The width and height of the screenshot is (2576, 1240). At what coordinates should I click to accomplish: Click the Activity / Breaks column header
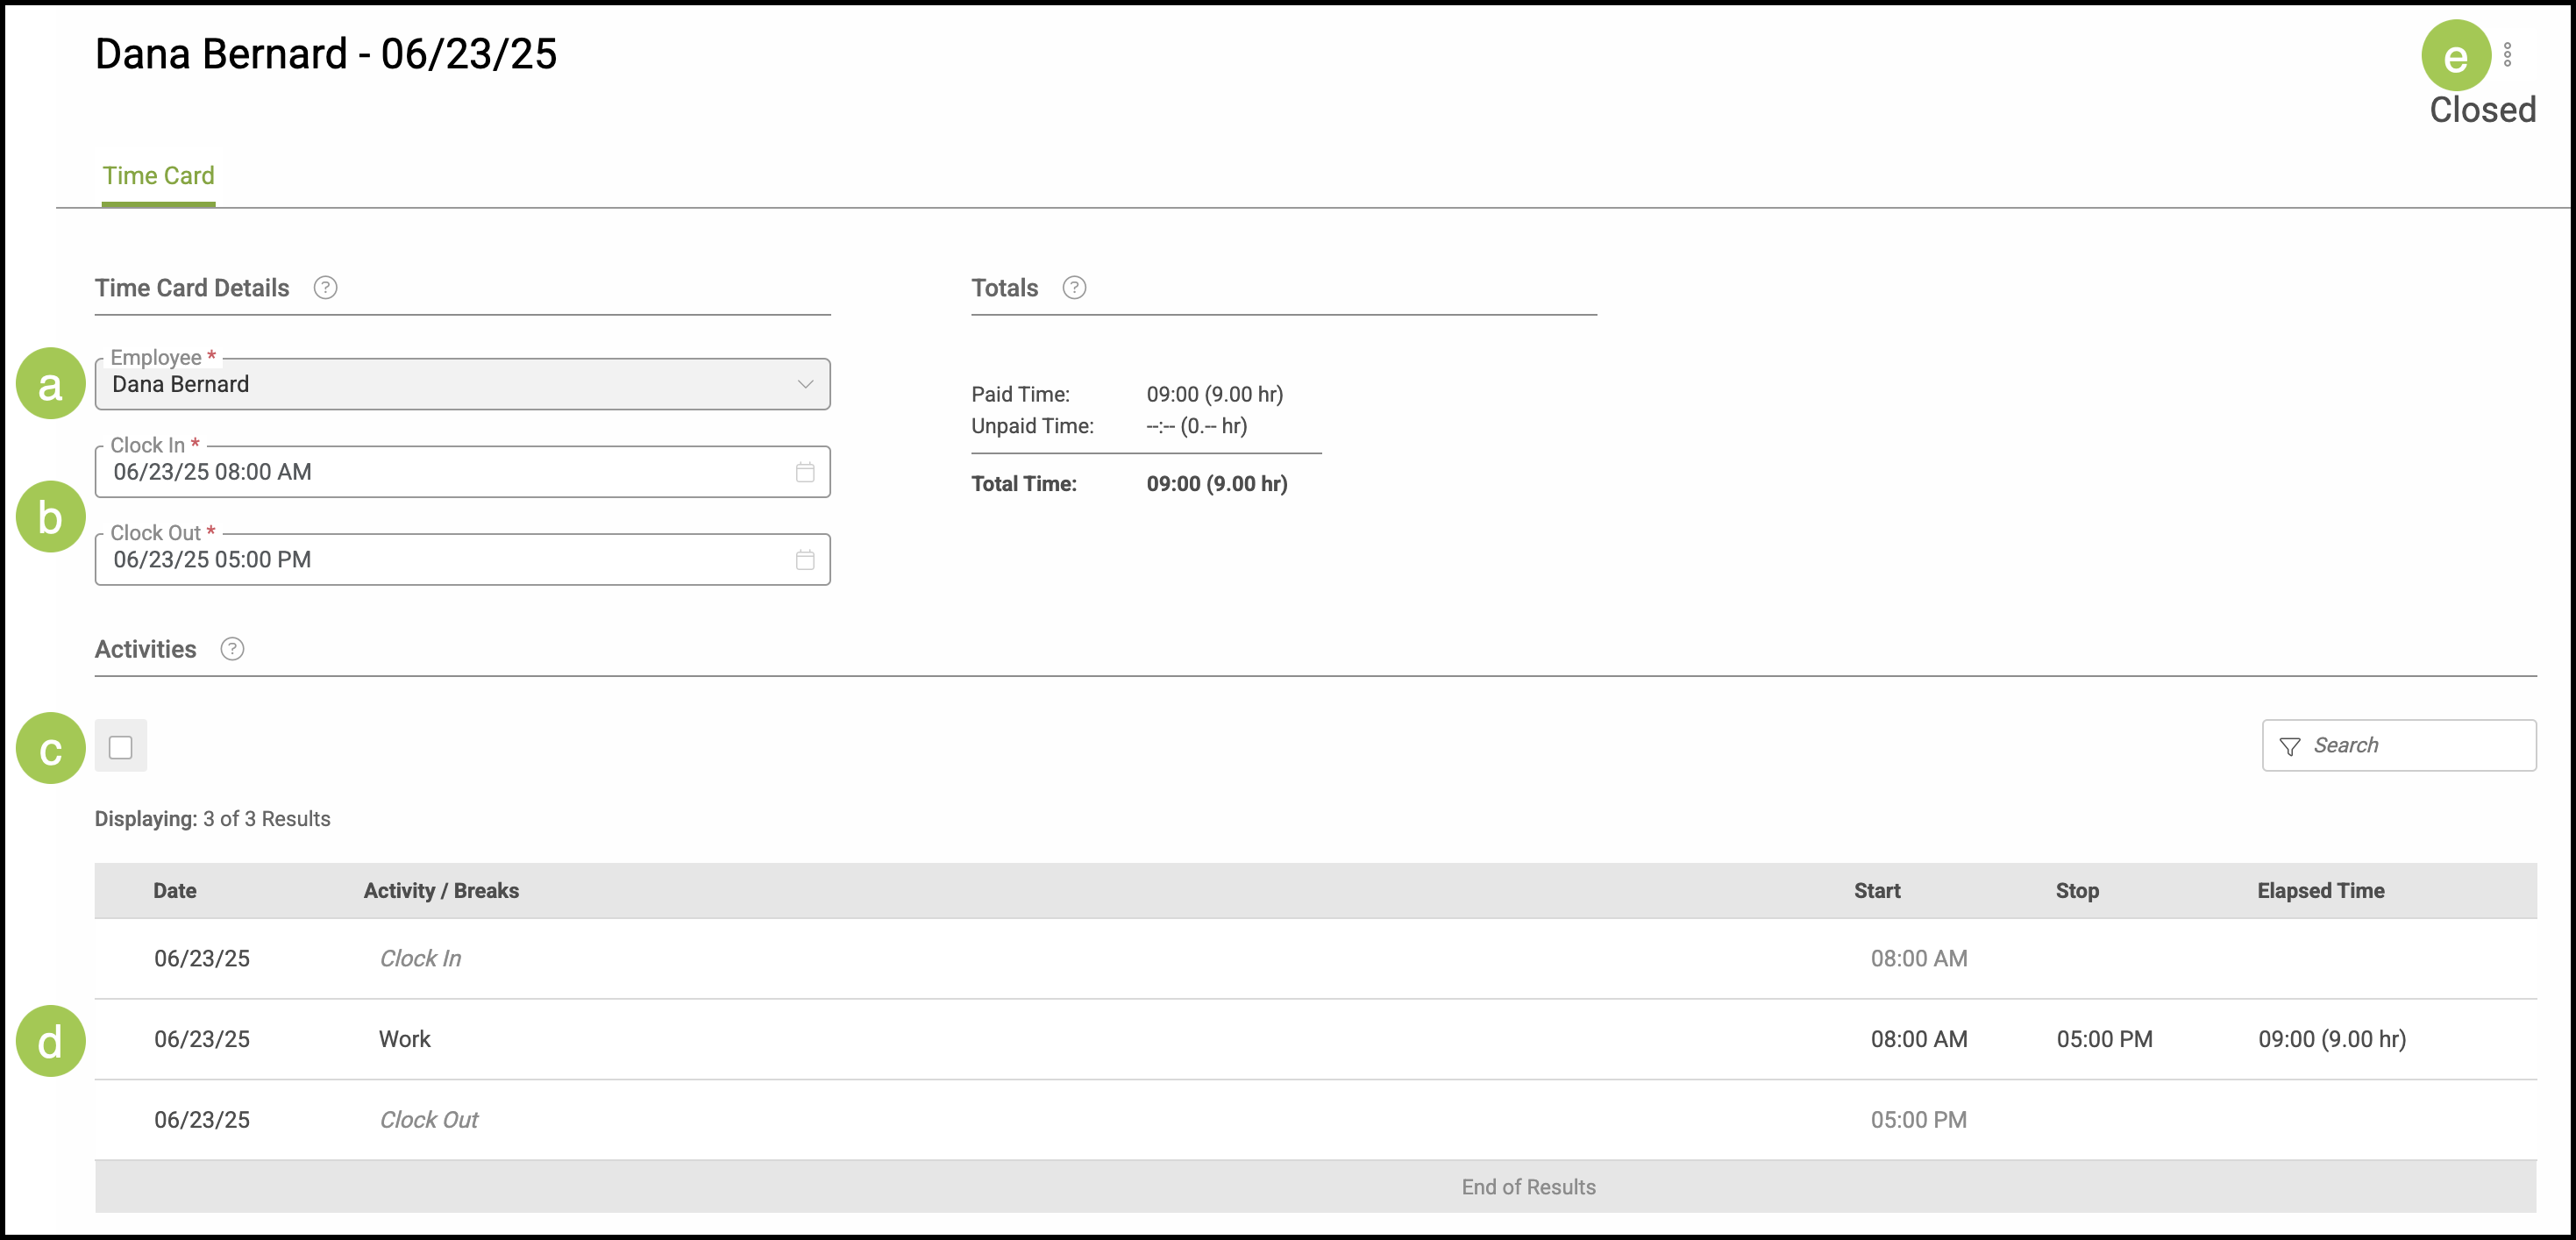coord(441,891)
